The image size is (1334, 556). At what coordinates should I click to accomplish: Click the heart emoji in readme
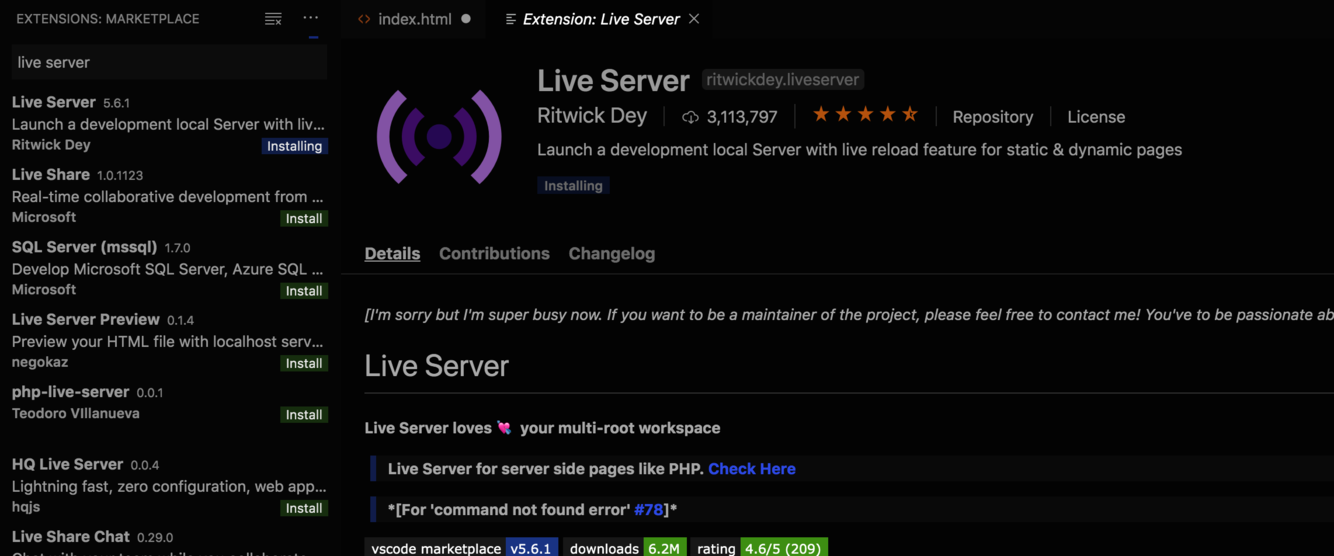[504, 428]
